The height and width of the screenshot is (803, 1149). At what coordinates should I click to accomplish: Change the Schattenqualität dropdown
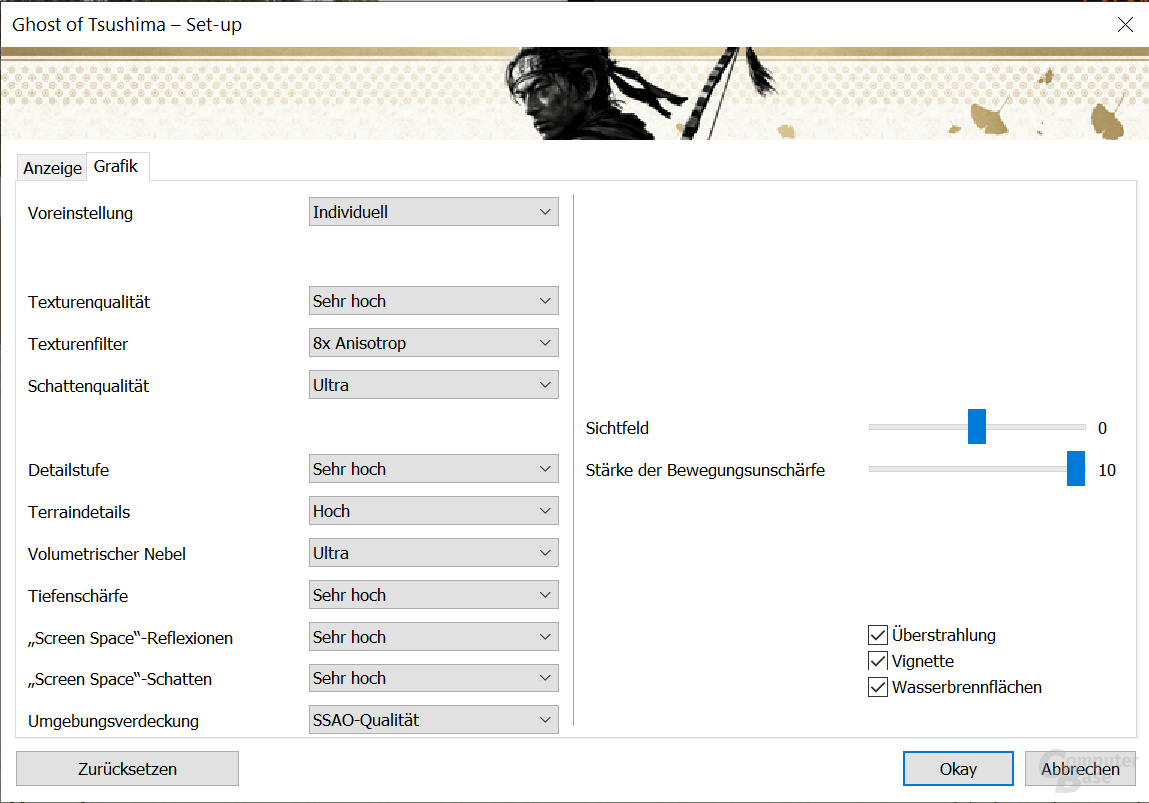coord(434,385)
